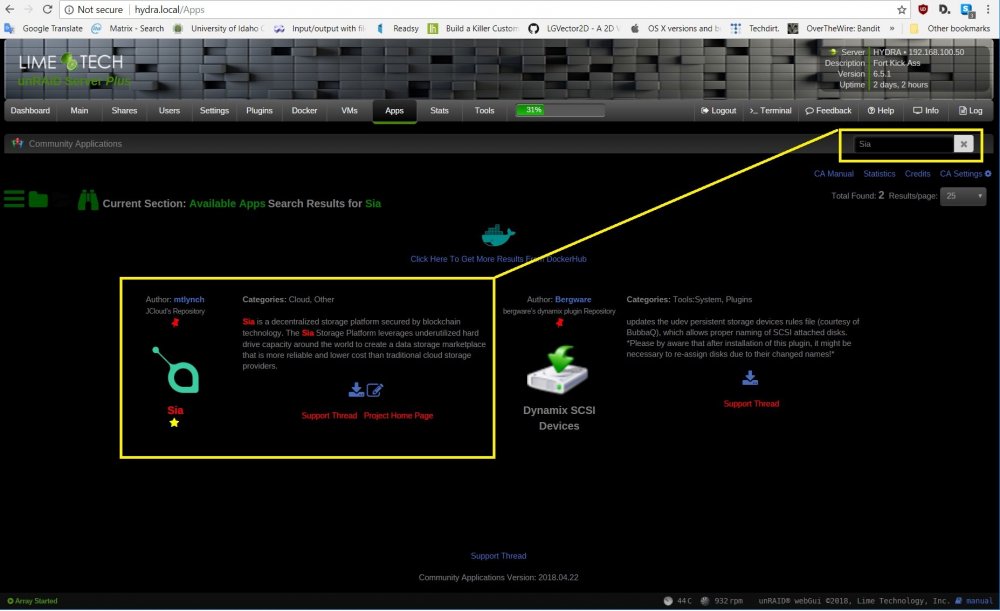This screenshot has height=611, width=1000.
Task: Open the hamburger list-view icon beside Current Section
Action: click(14, 199)
